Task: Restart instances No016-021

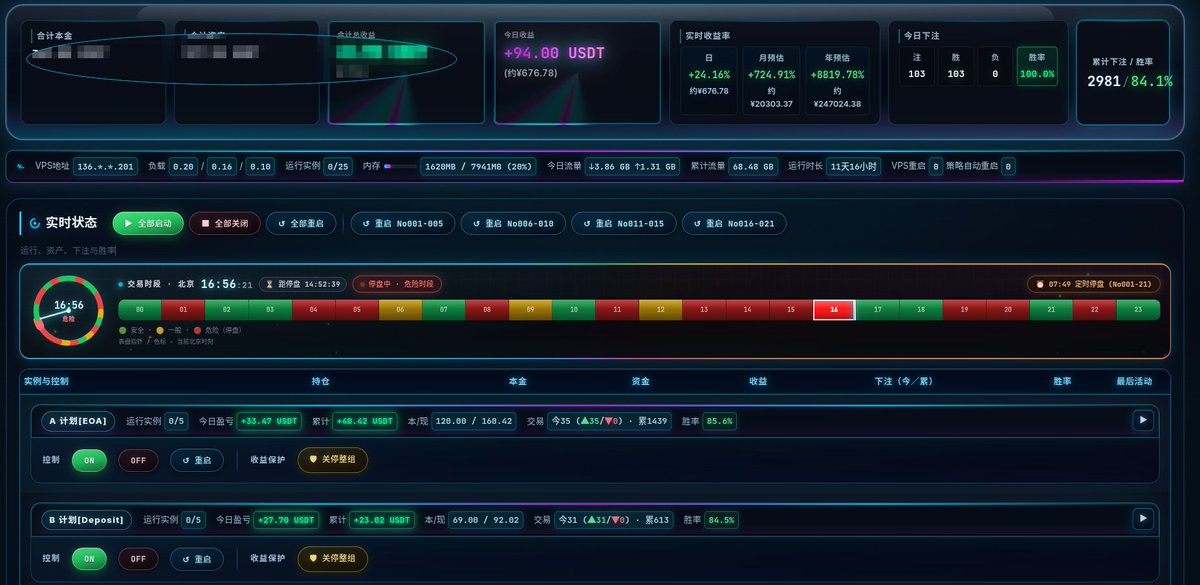Action: click(734, 224)
